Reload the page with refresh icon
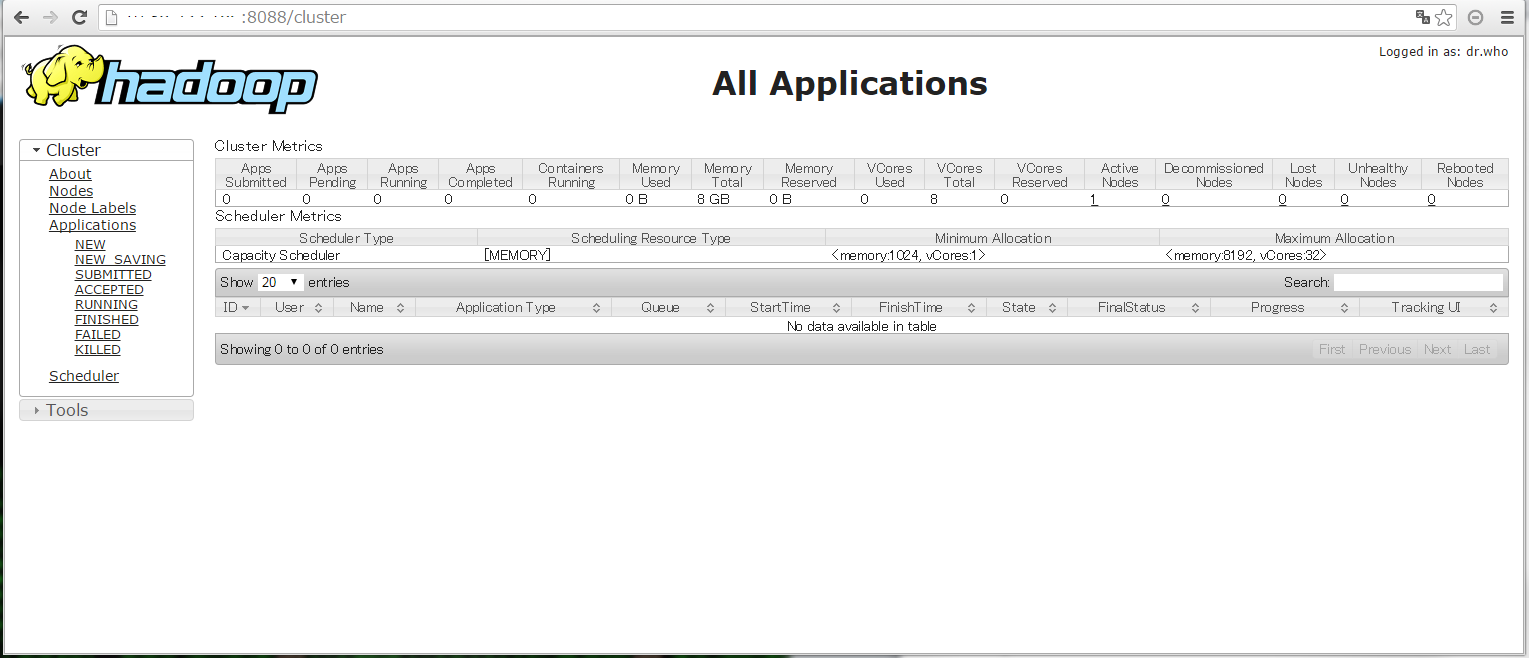This screenshot has width=1529, height=658. tap(79, 17)
